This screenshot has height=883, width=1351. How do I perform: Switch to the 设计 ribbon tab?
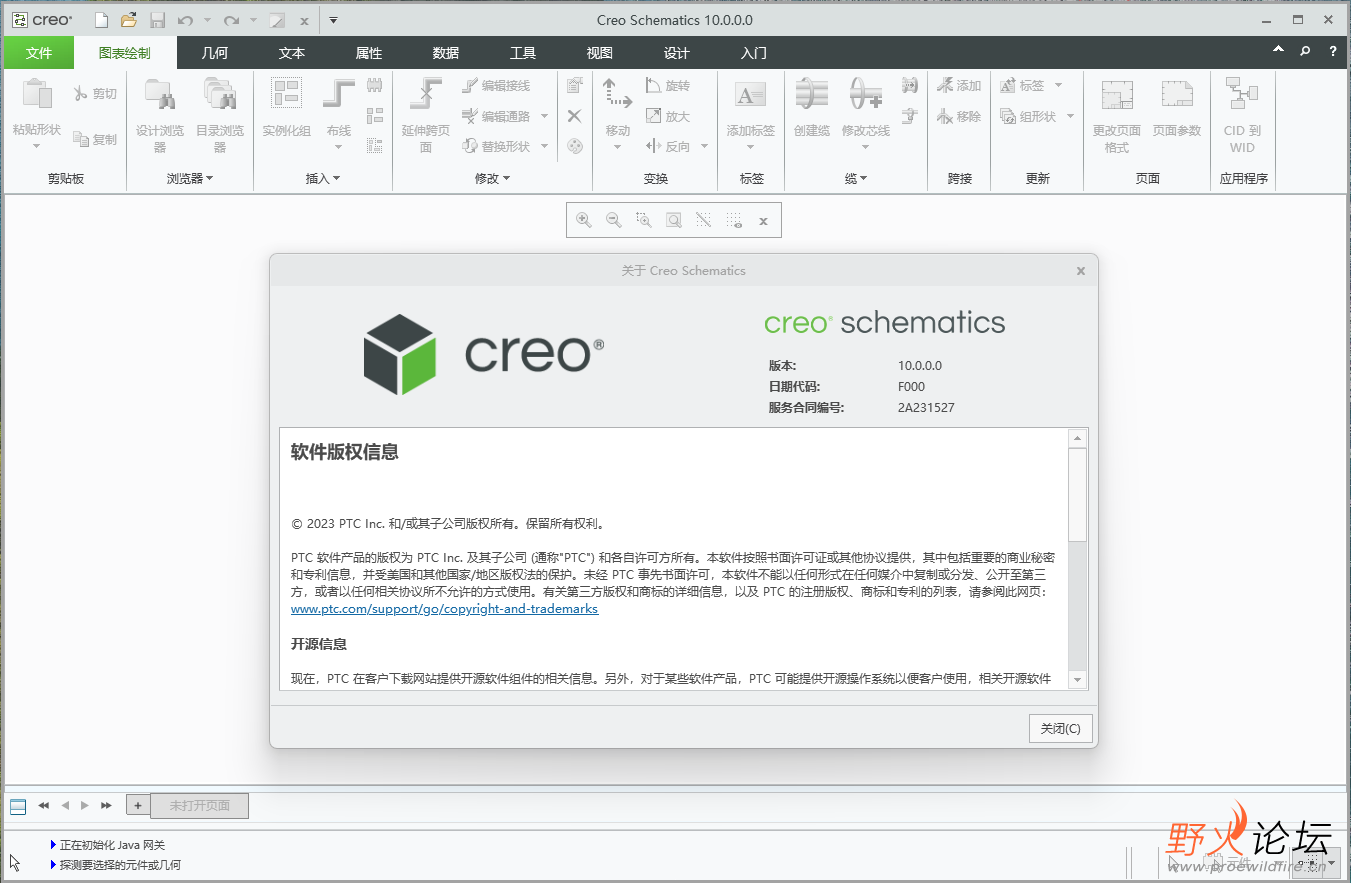[x=677, y=53]
